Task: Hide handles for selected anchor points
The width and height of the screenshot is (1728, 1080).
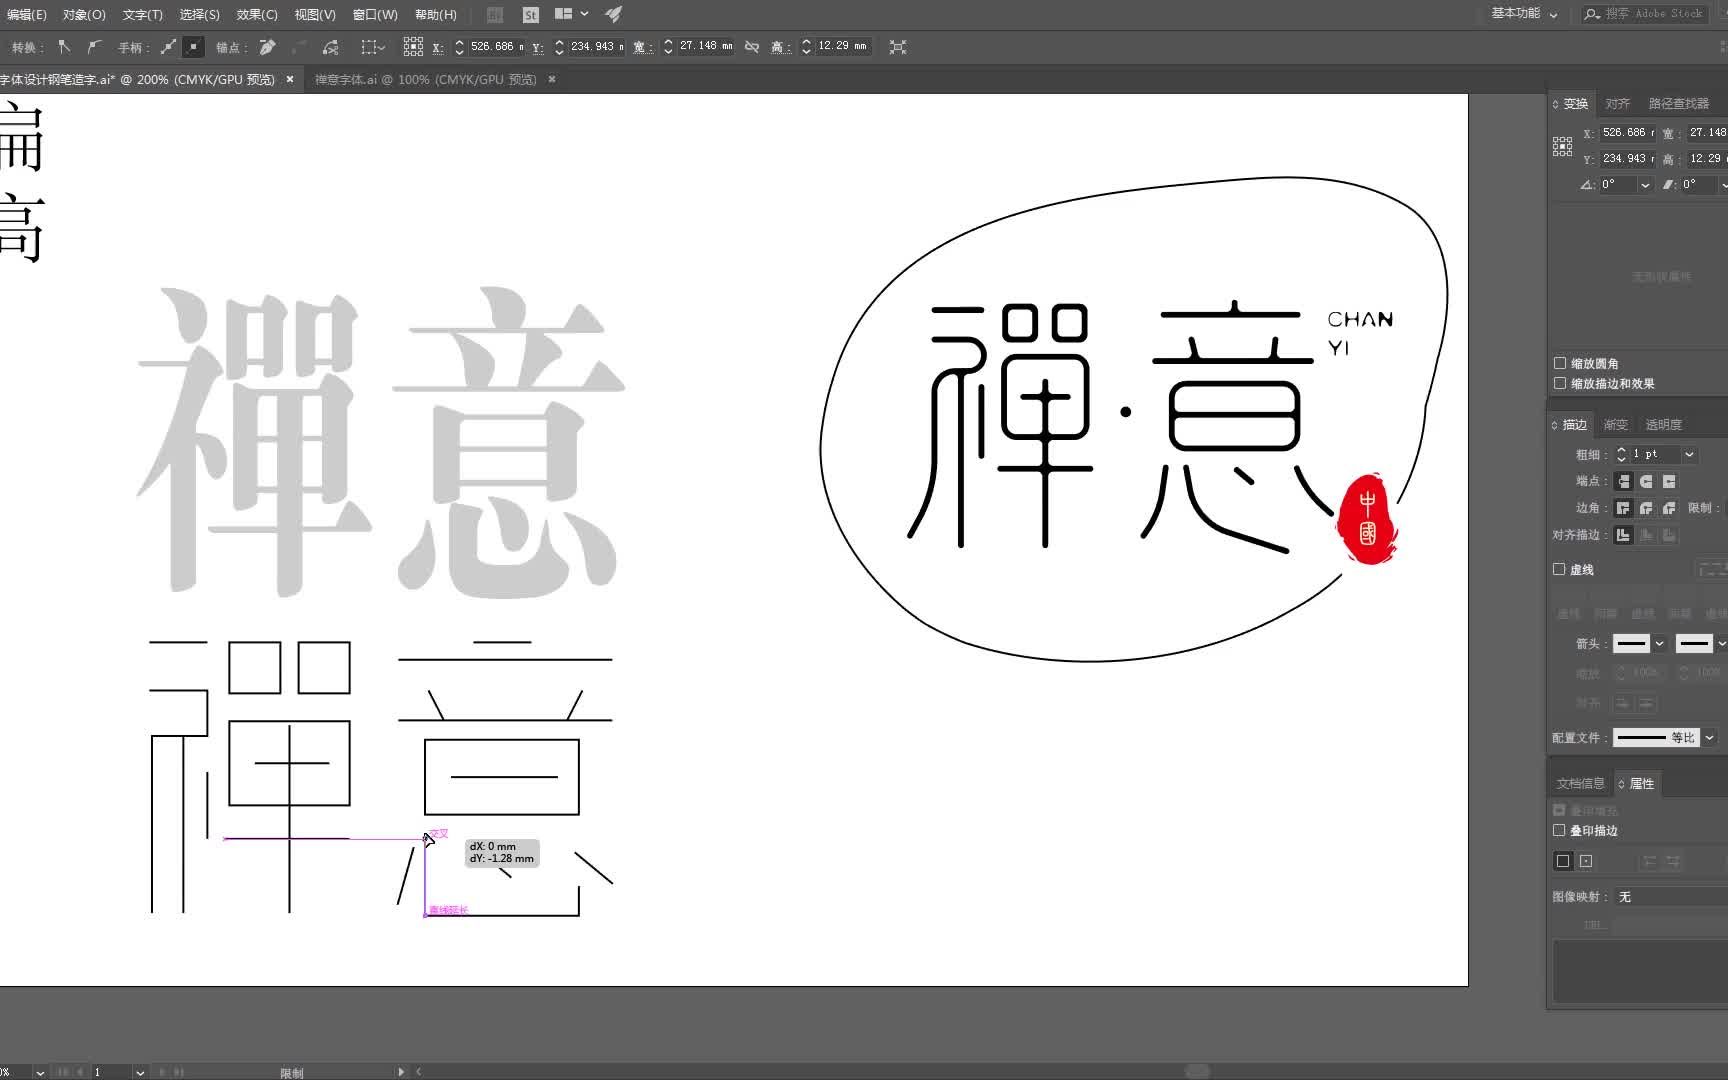Action: click(193, 47)
